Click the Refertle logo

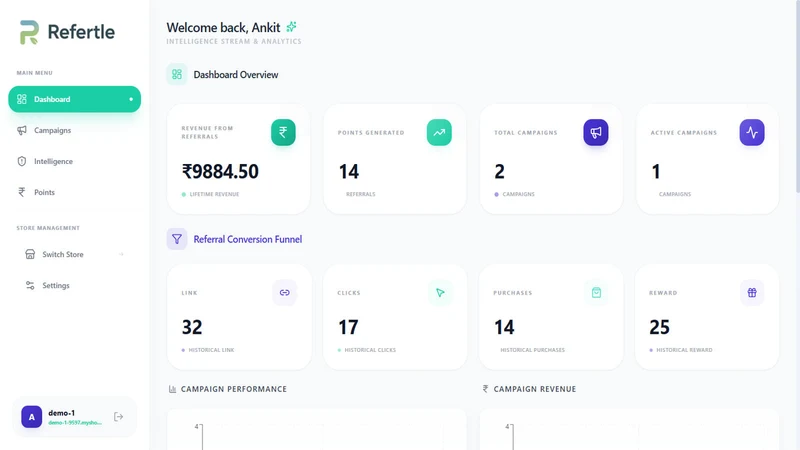[67, 32]
